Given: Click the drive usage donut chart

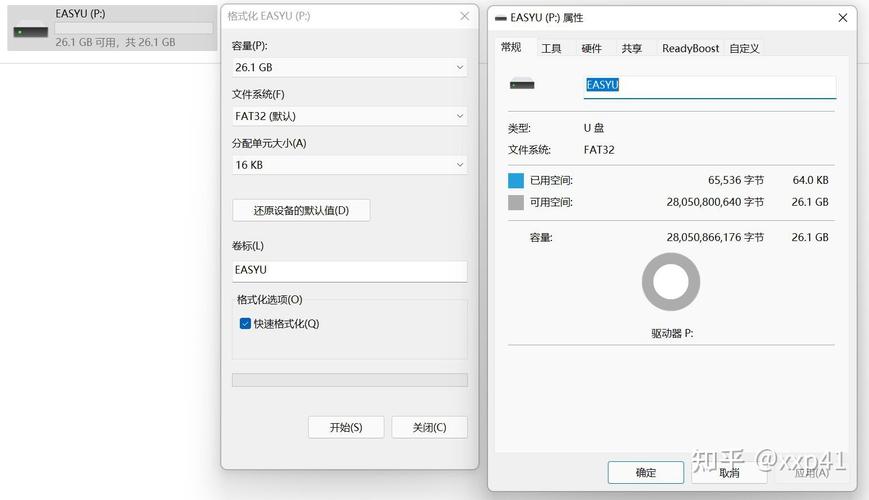Looking at the screenshot, I should (671, 282).
